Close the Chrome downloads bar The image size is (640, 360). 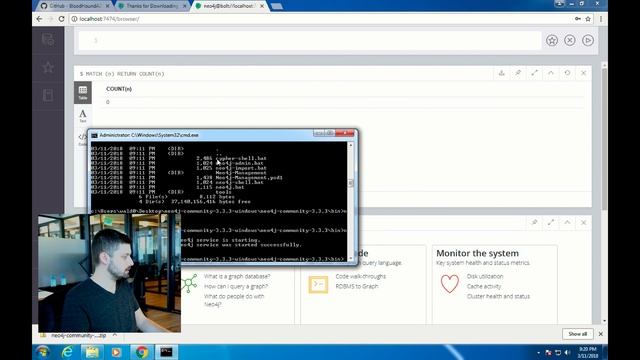coord(600,334)
